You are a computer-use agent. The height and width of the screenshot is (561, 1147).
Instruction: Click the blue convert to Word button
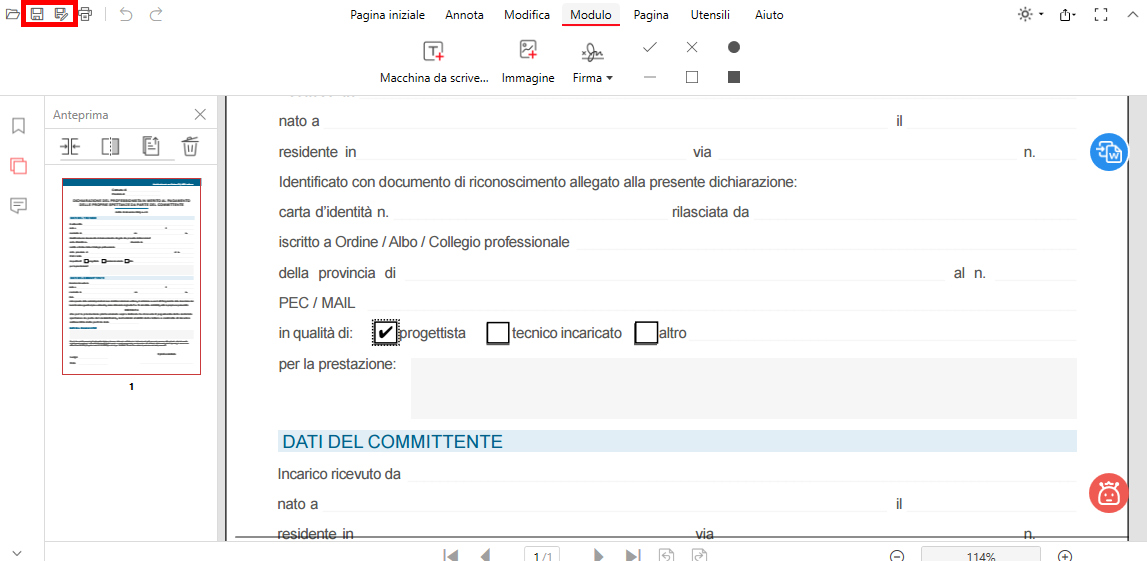(1109, 152)
